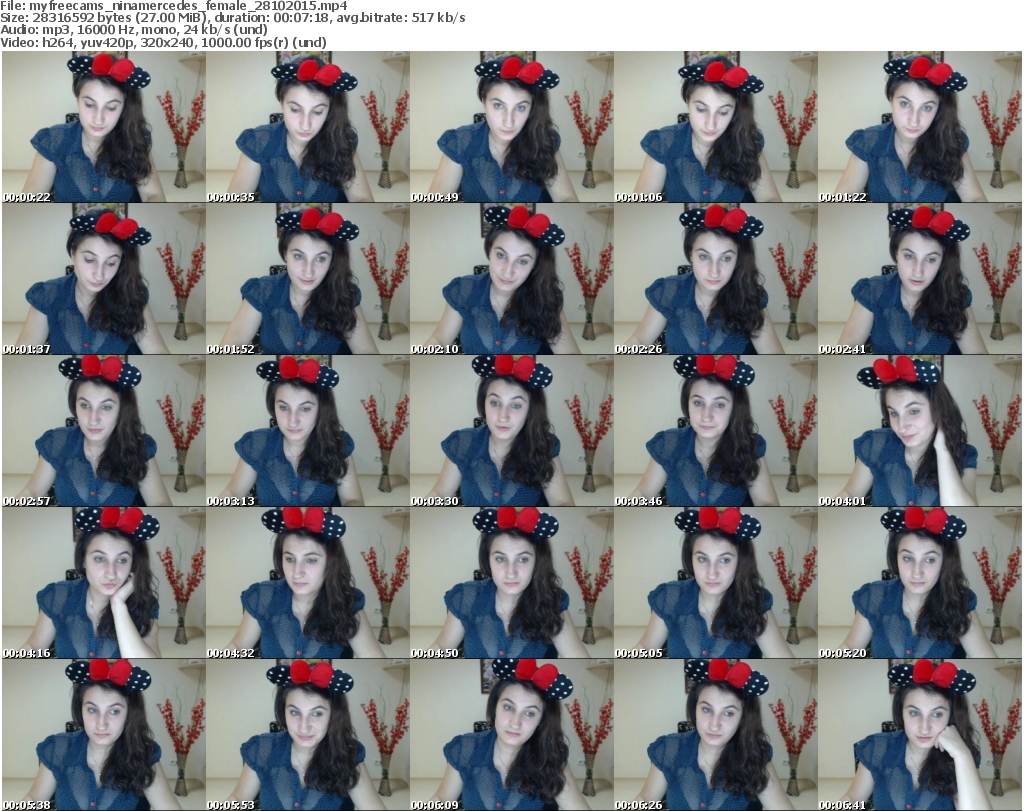Screen dimensions: 1024x811
Task: Pick the frame stamped 00:02:57
Action: coord(104,431)
